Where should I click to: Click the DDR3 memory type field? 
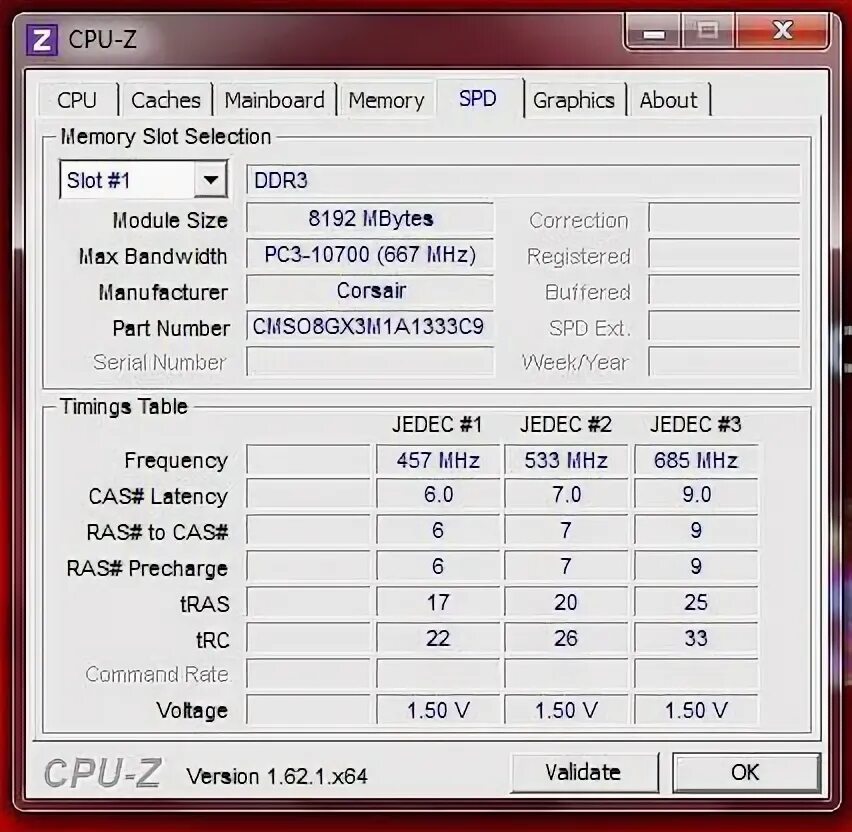coord(523,180)
